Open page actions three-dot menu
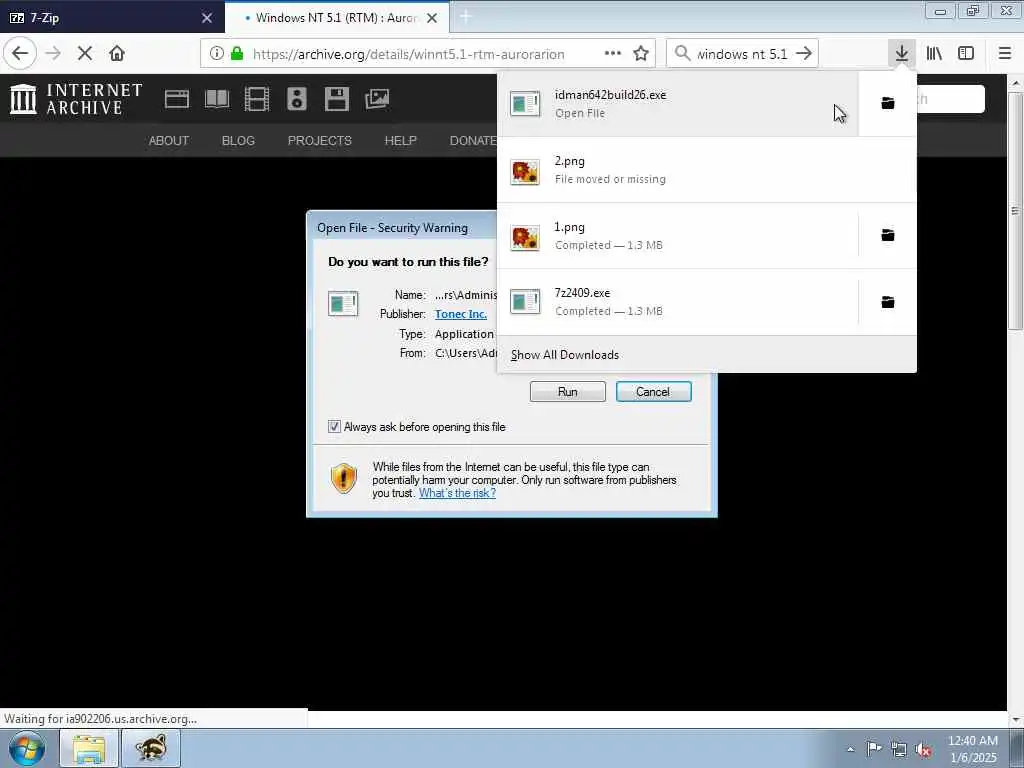The image size is (1024, 768). pyautogui.click(x=613, y=54)
